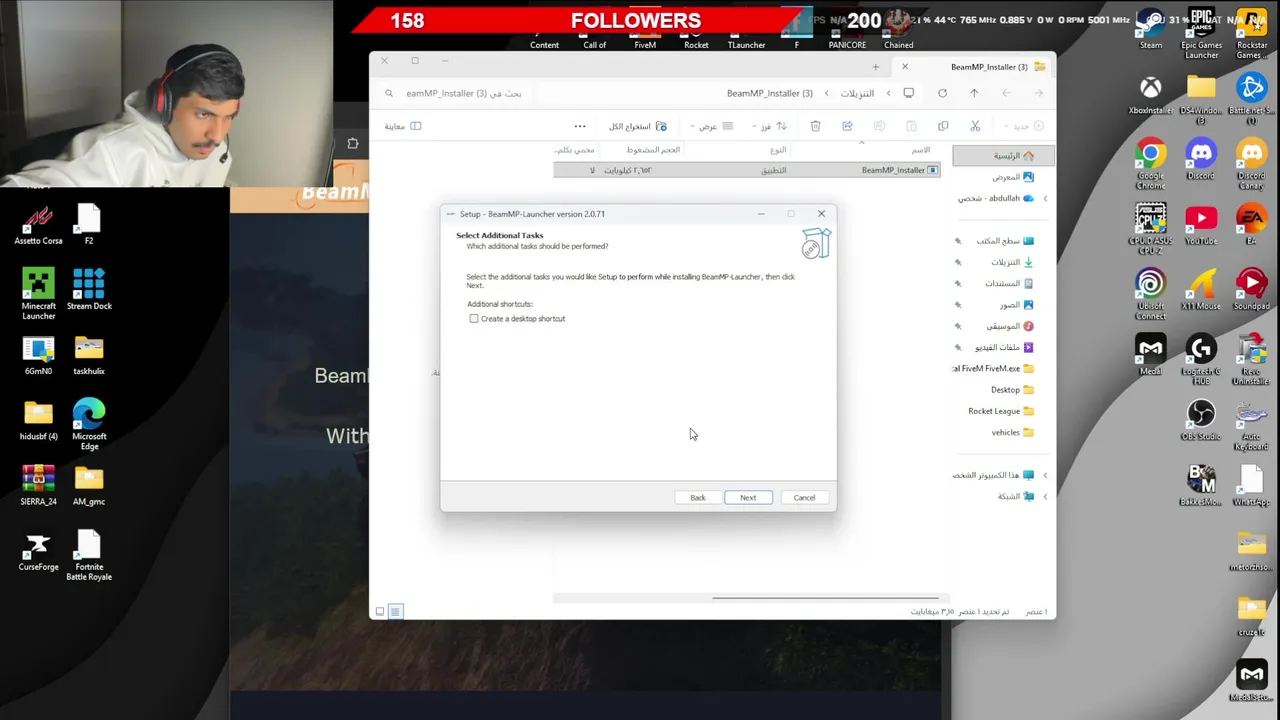Screen dimensions: 1280x720
Task: Open Discord Canary desktop icon
Action: click(x=1251, y=164)
